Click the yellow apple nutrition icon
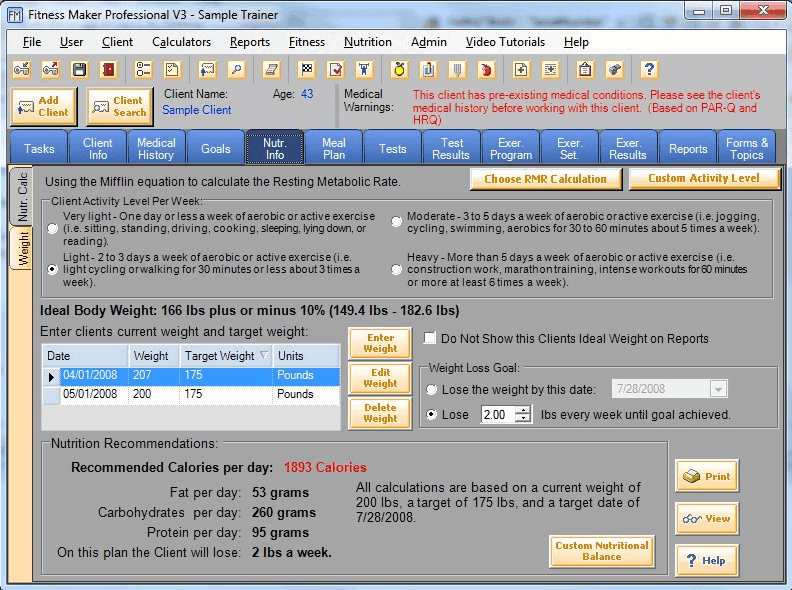This screenshot has width=792, height=590. (399, 69)
